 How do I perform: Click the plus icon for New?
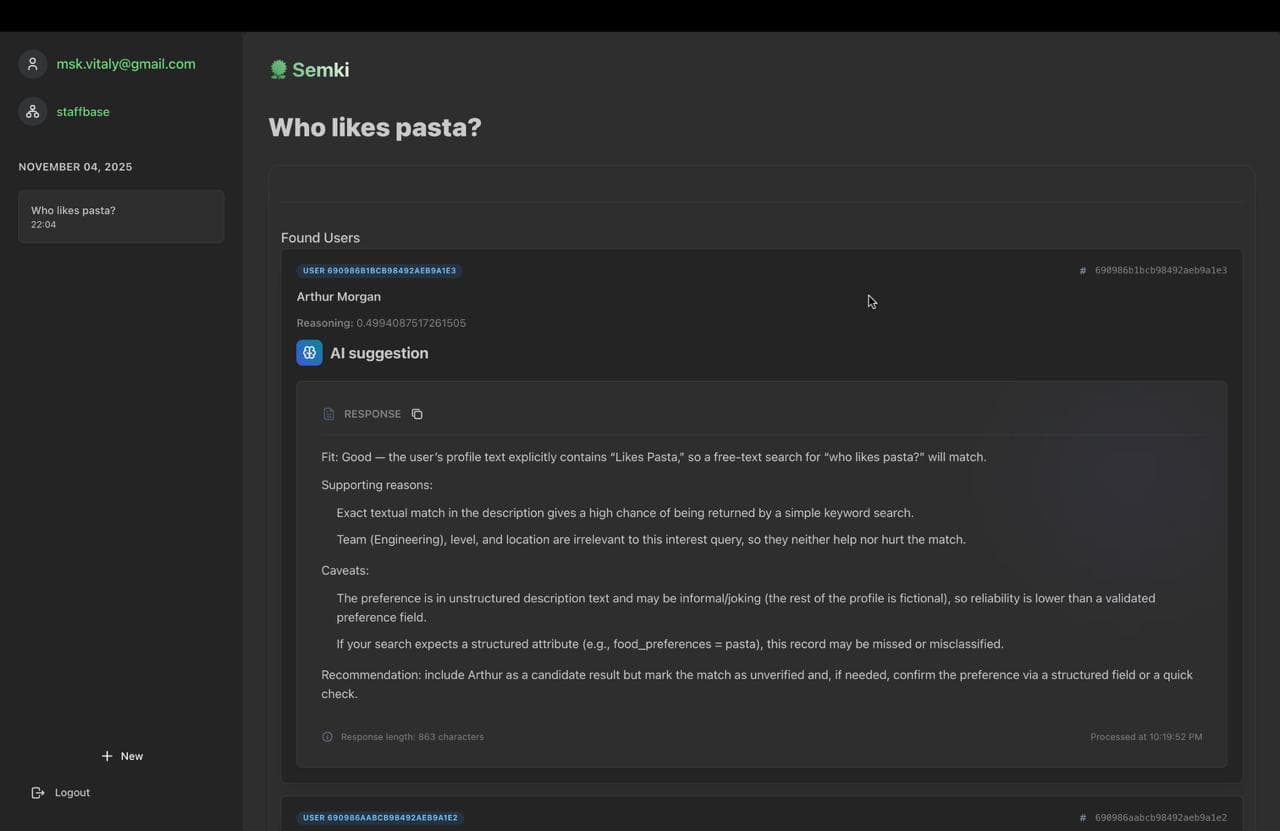(x=107, y=756)
